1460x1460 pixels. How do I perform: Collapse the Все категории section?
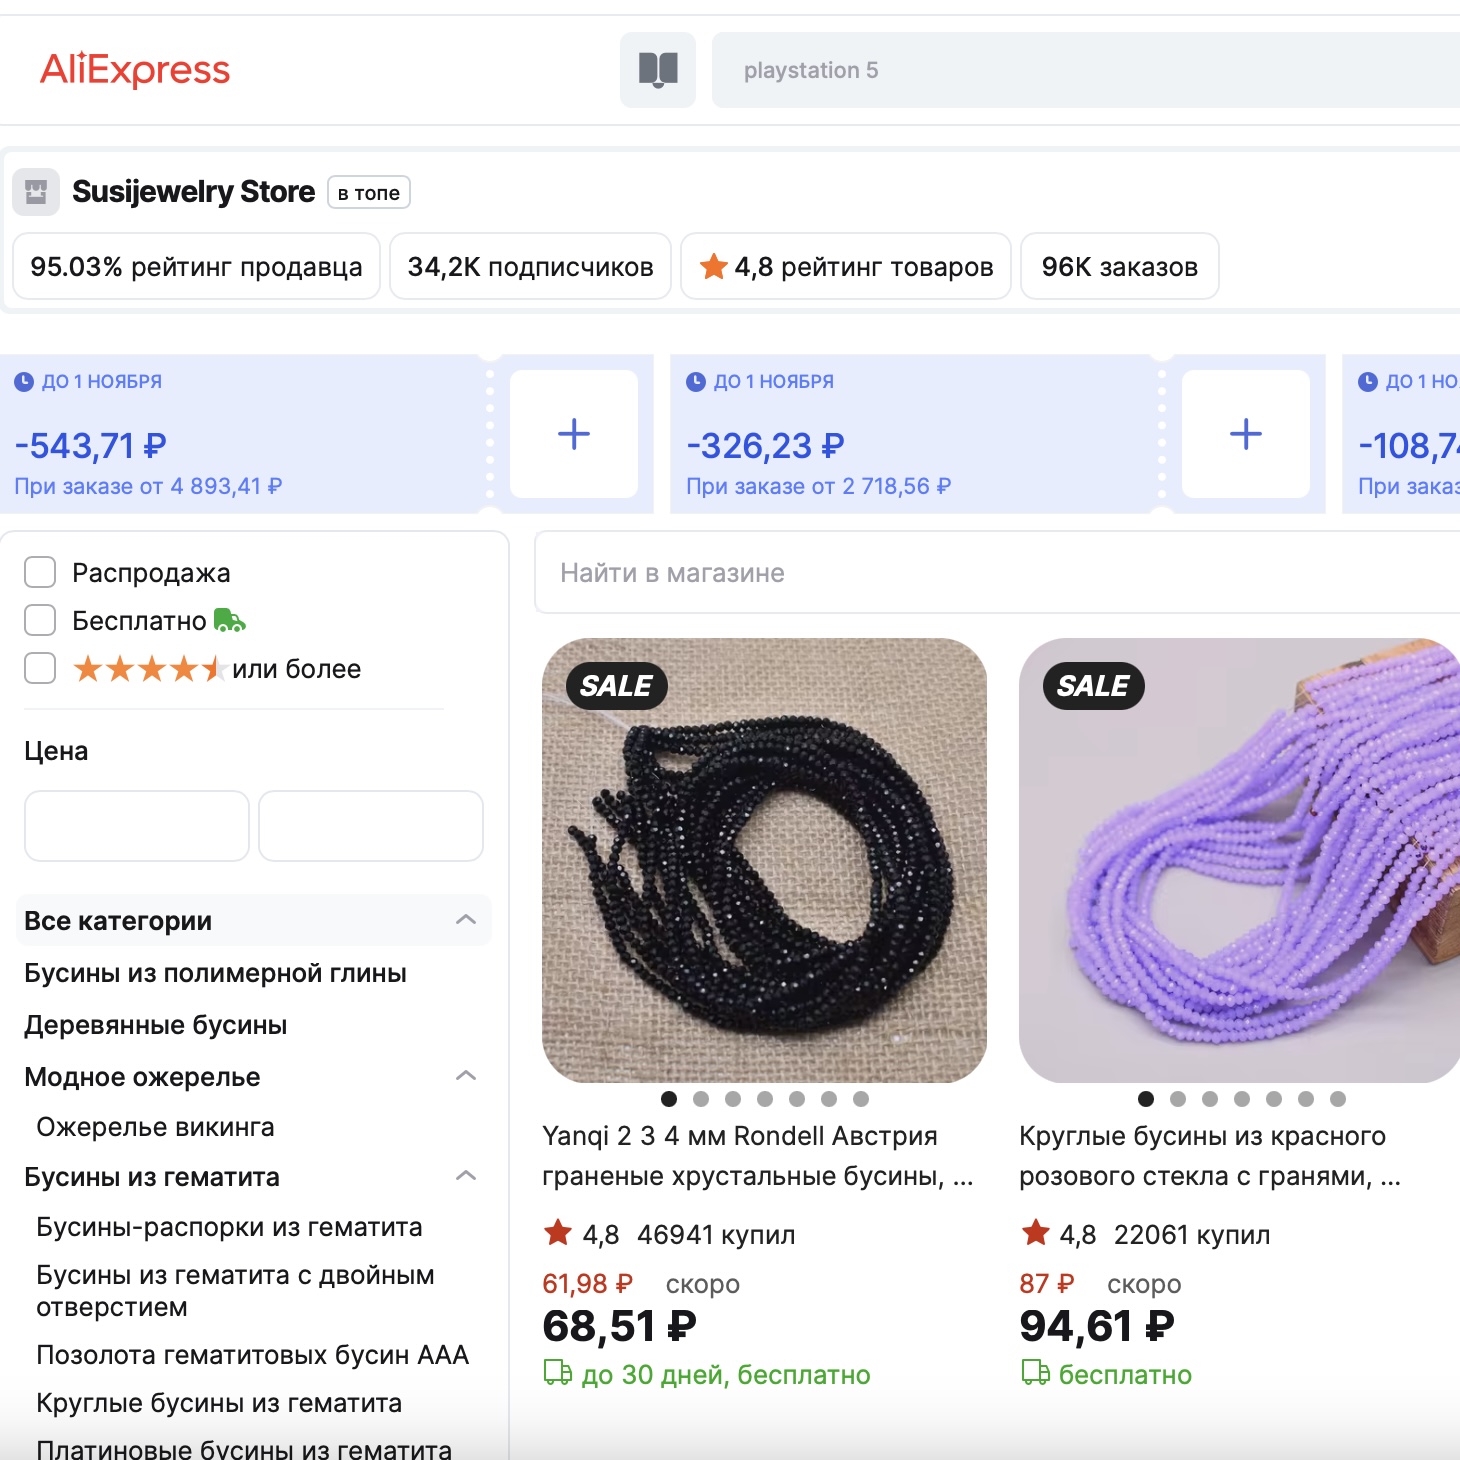tap(466, 920)
